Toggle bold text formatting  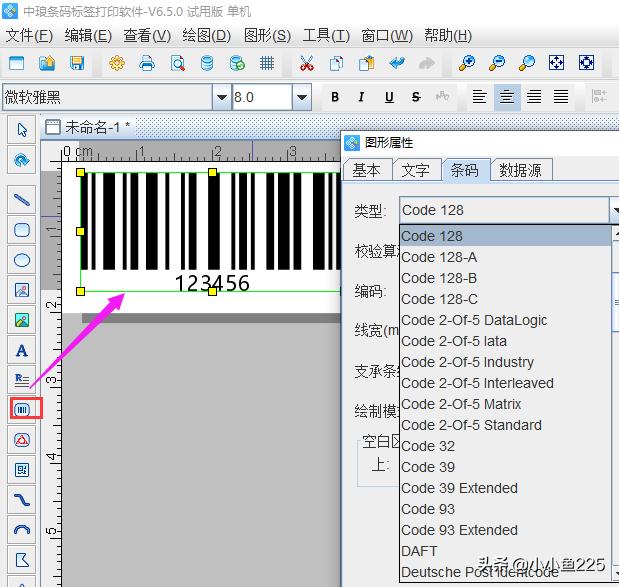point(335,97)
